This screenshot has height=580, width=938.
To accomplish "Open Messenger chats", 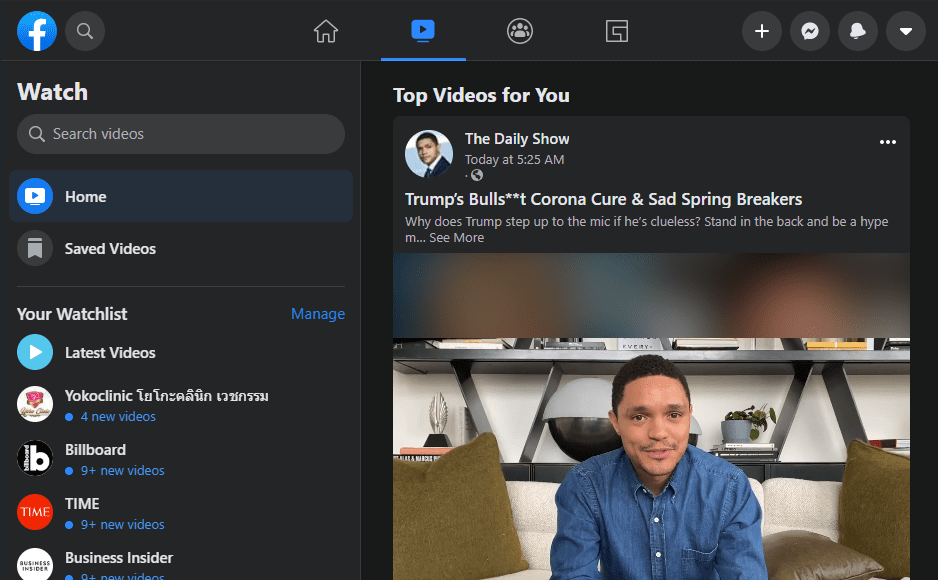I will pyautogui.click(x=810, y=31).
